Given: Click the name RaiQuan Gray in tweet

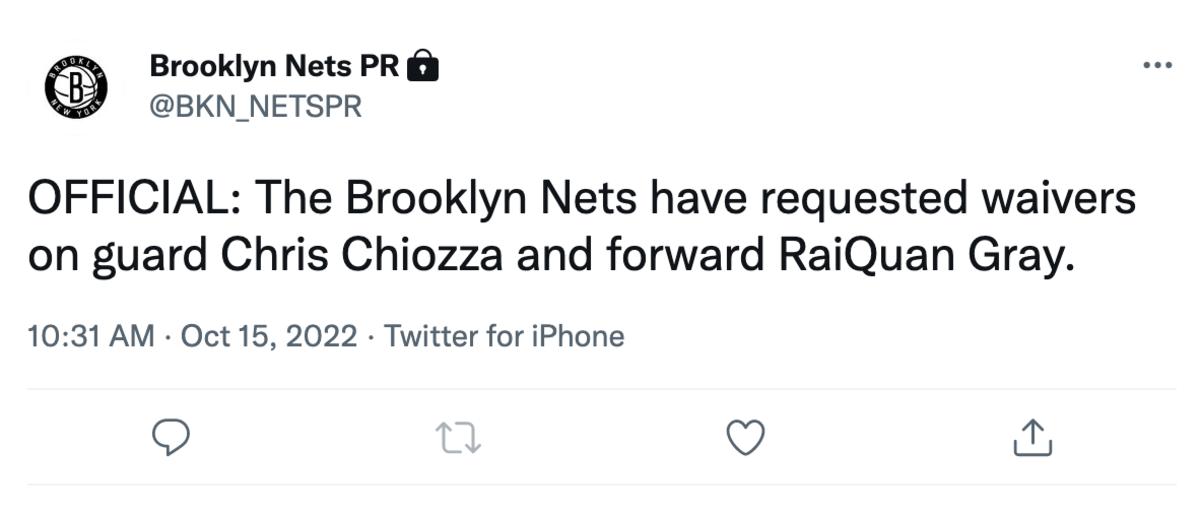Looking at the screenshot, I should [923, 255].
